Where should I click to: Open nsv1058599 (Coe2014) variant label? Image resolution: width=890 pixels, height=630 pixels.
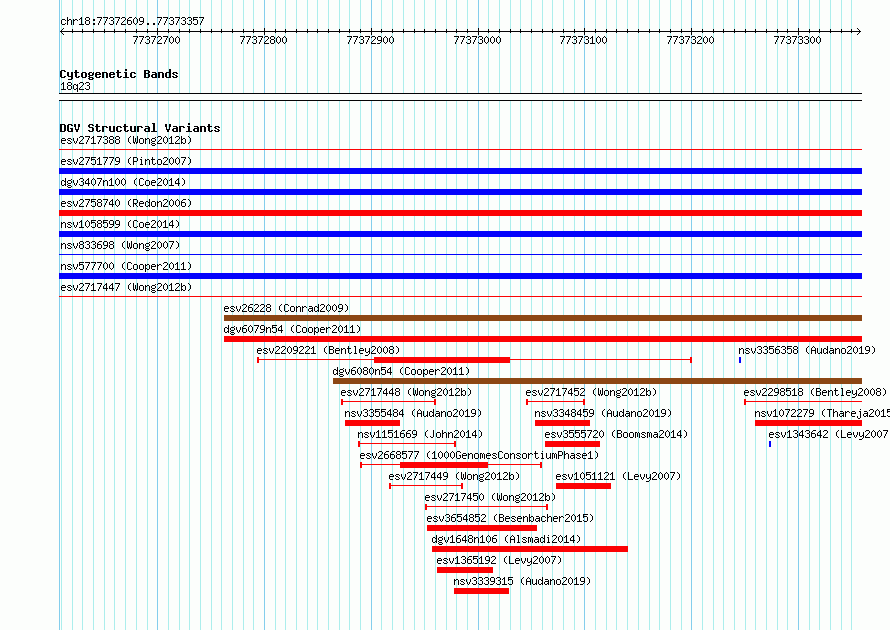coord(120,224)
